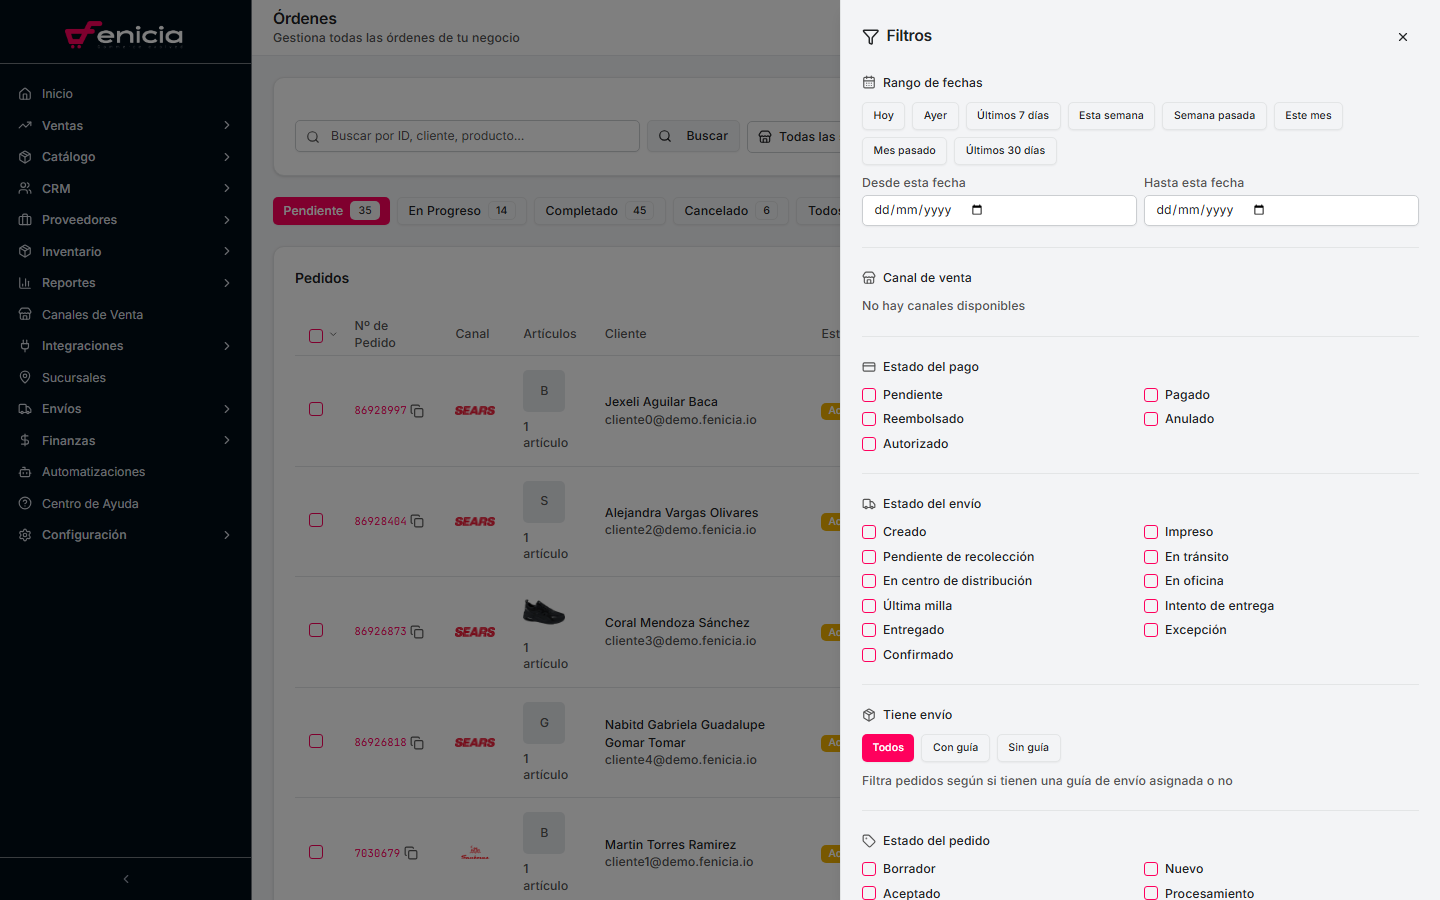This screenshot has width=1440, height=900.
Task: Open calendar picker in Desde esta fecha field
Action: [x=977, y=210]
